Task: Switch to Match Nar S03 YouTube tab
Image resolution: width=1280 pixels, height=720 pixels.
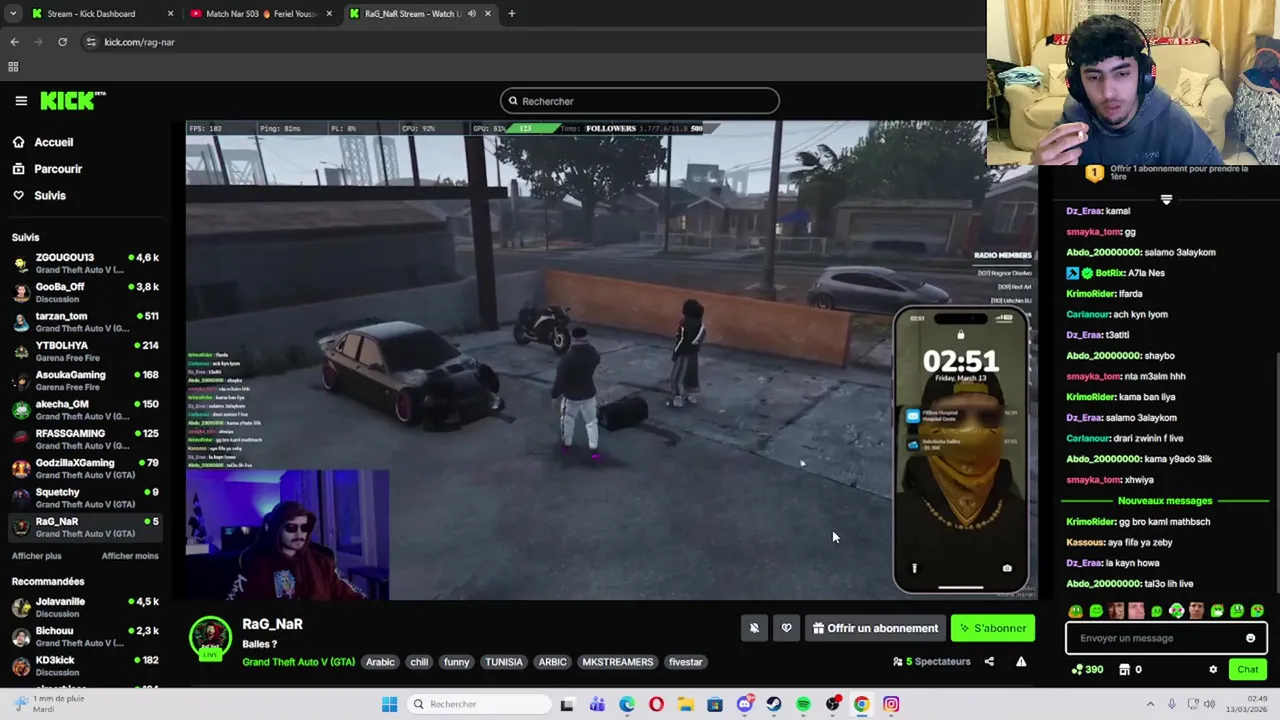Action: click(x=262, y=14)
